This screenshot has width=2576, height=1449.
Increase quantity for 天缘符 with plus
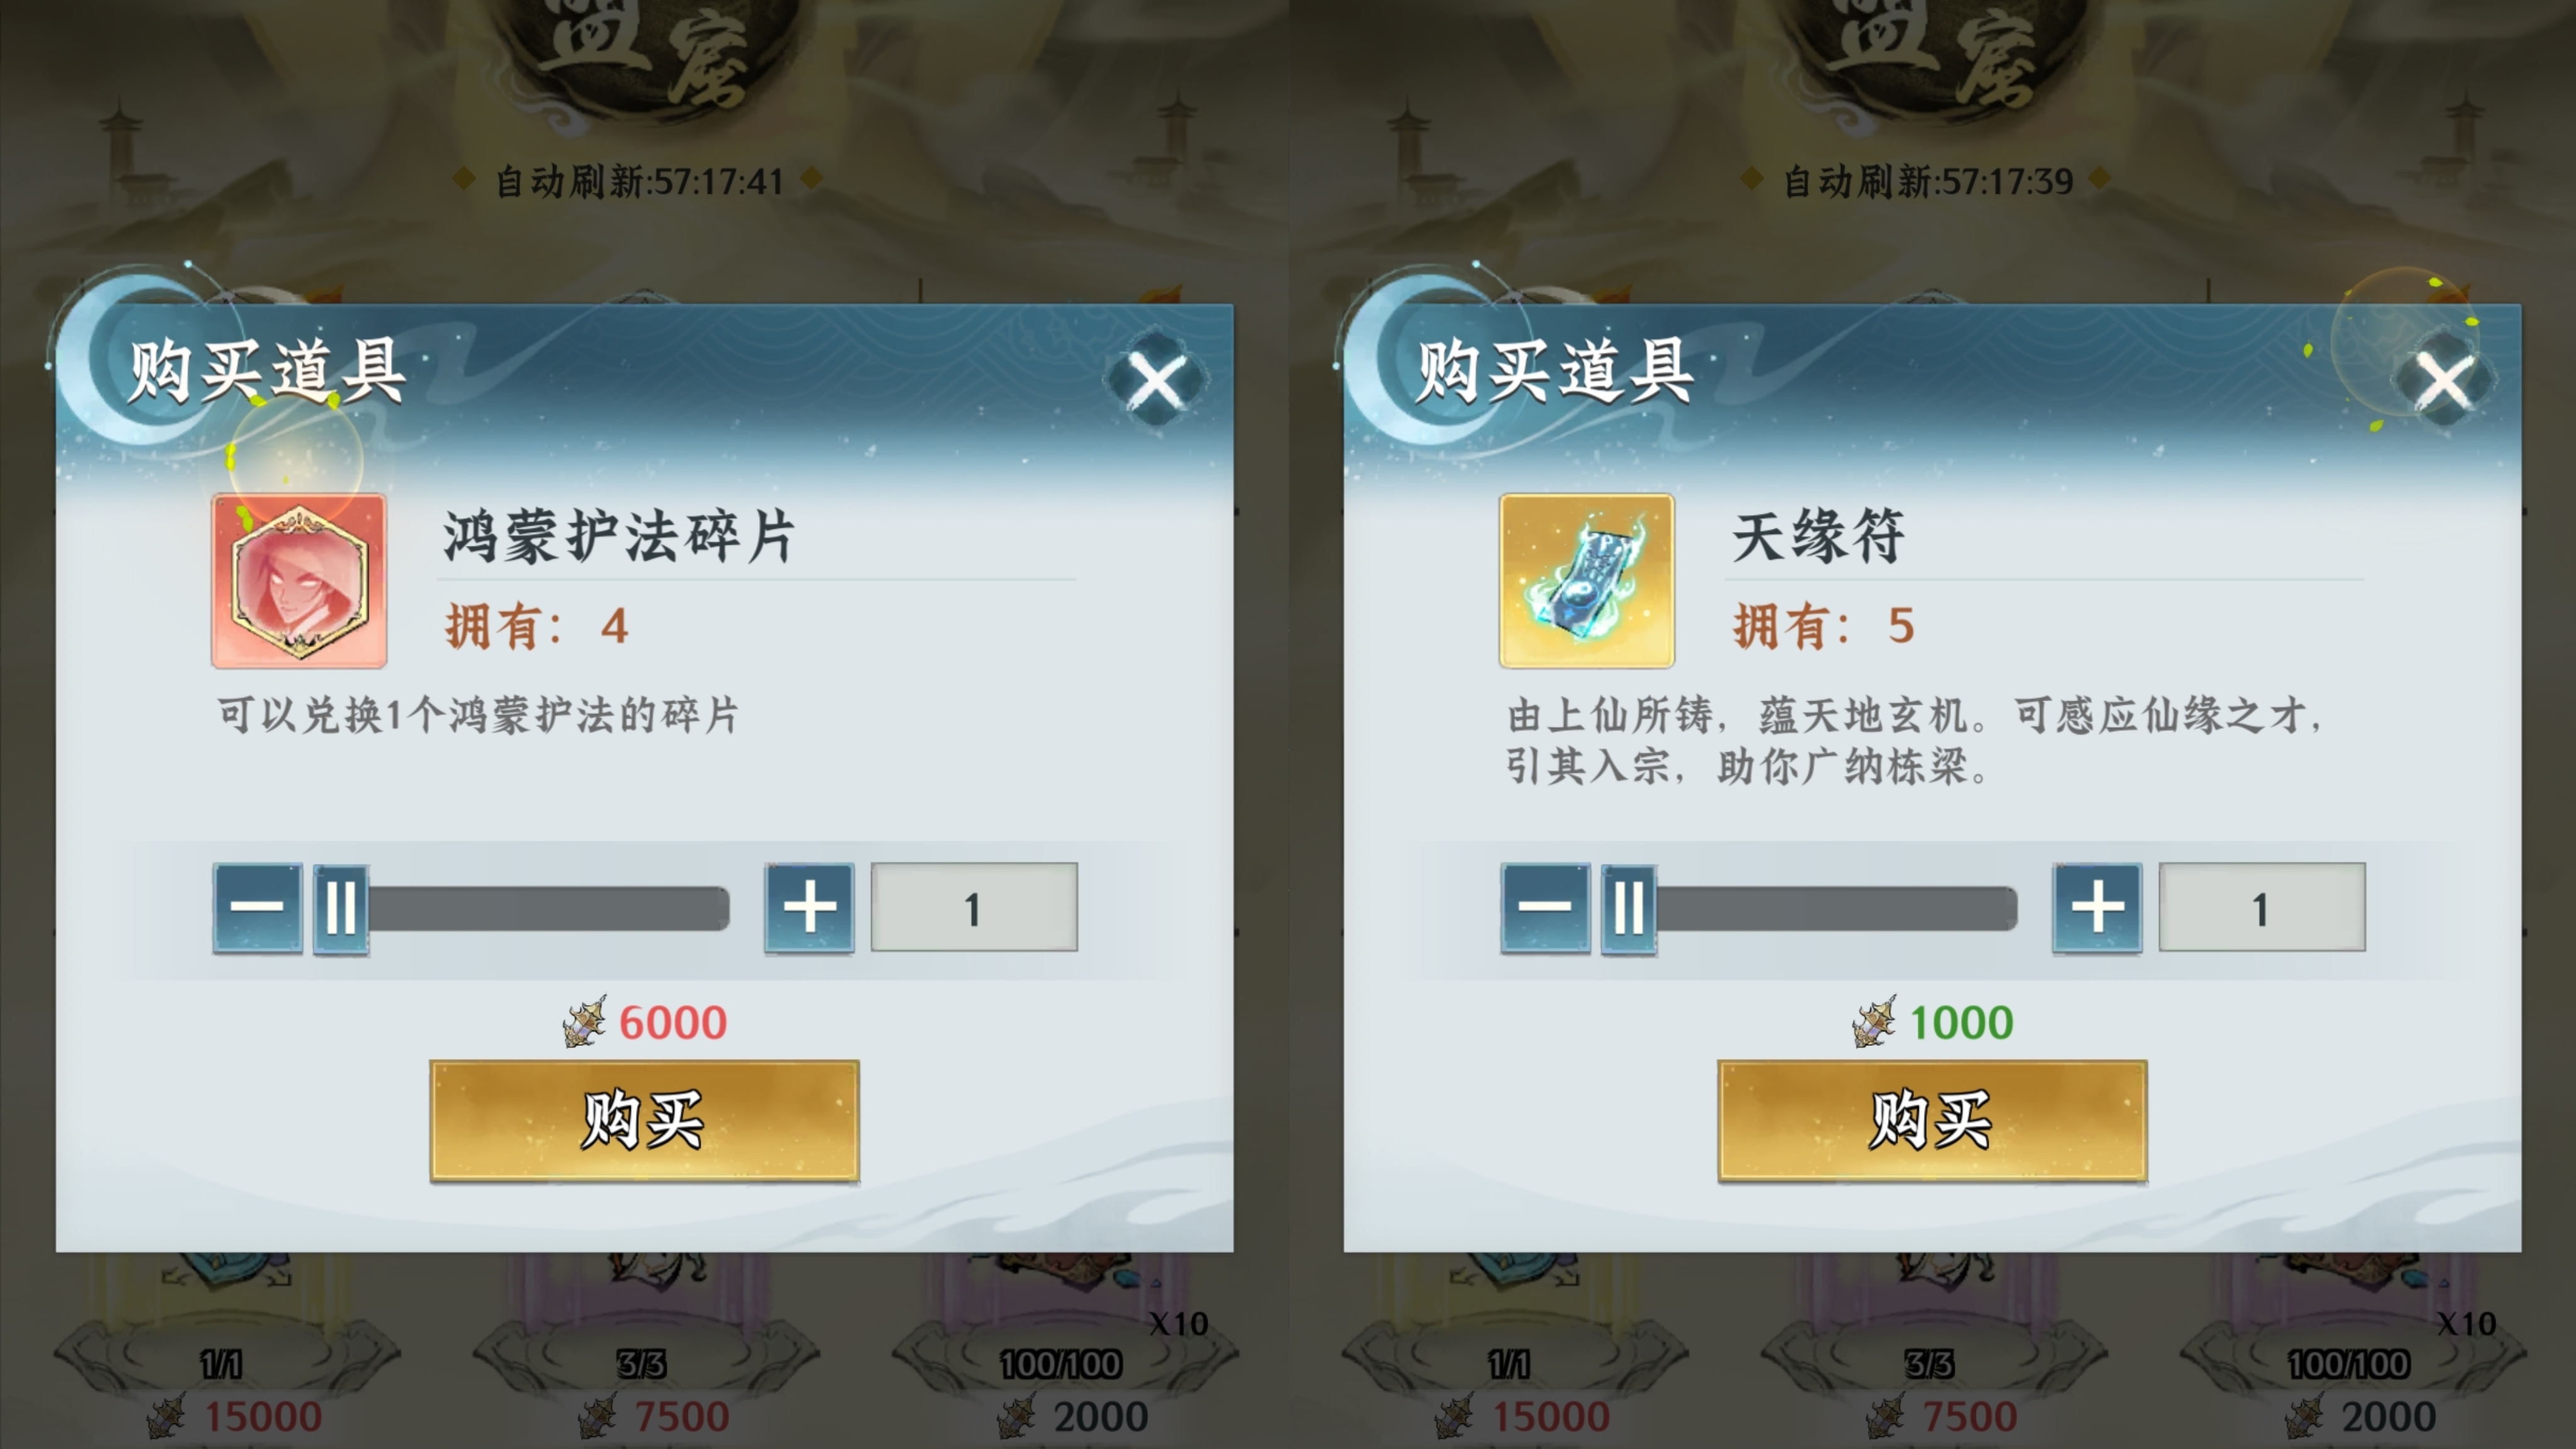click(2097, 908)
